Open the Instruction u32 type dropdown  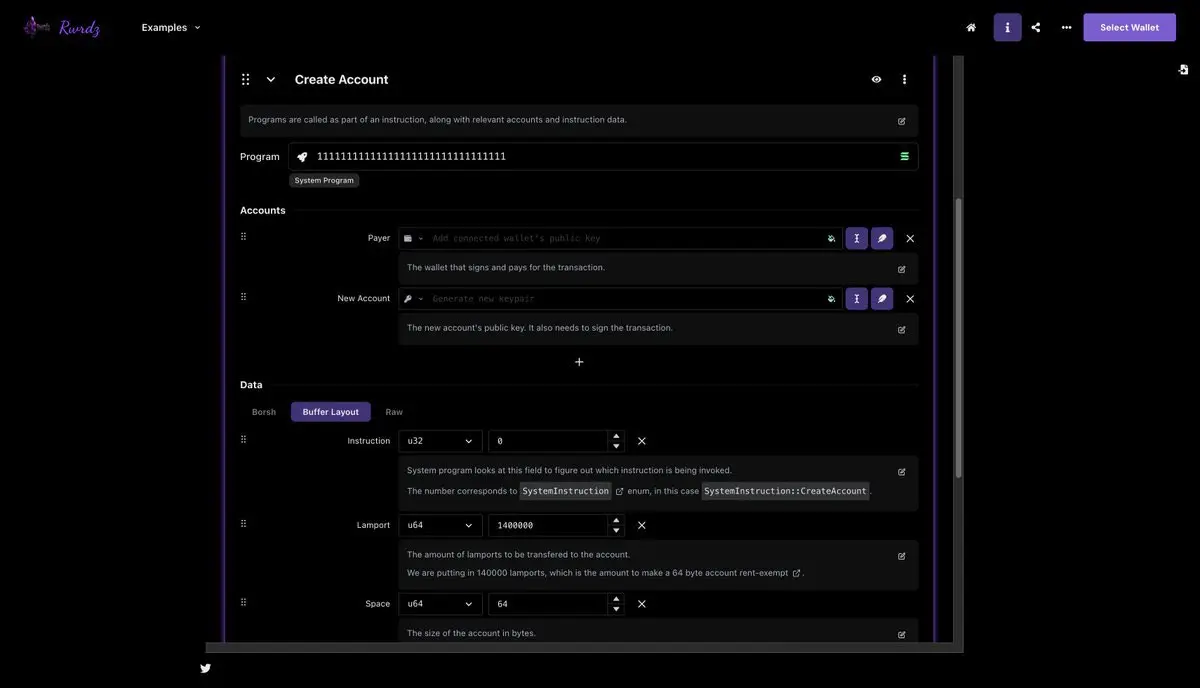[440, 441]
